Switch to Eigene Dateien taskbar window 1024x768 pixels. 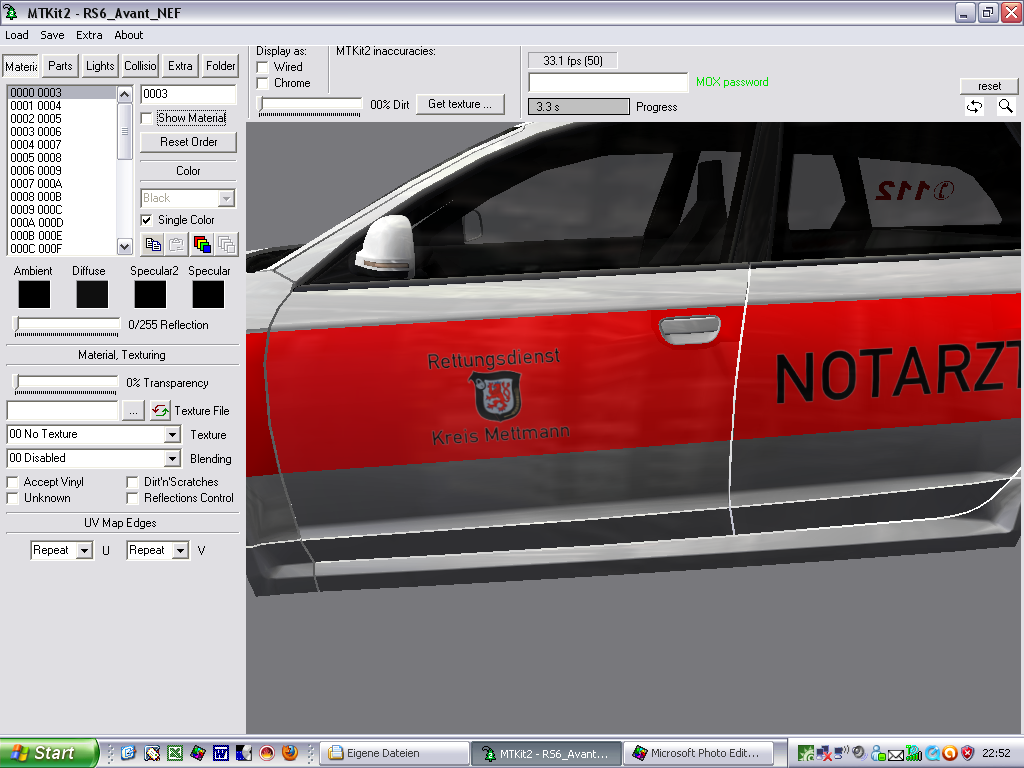pyautogui.click(x=392, y=753)
